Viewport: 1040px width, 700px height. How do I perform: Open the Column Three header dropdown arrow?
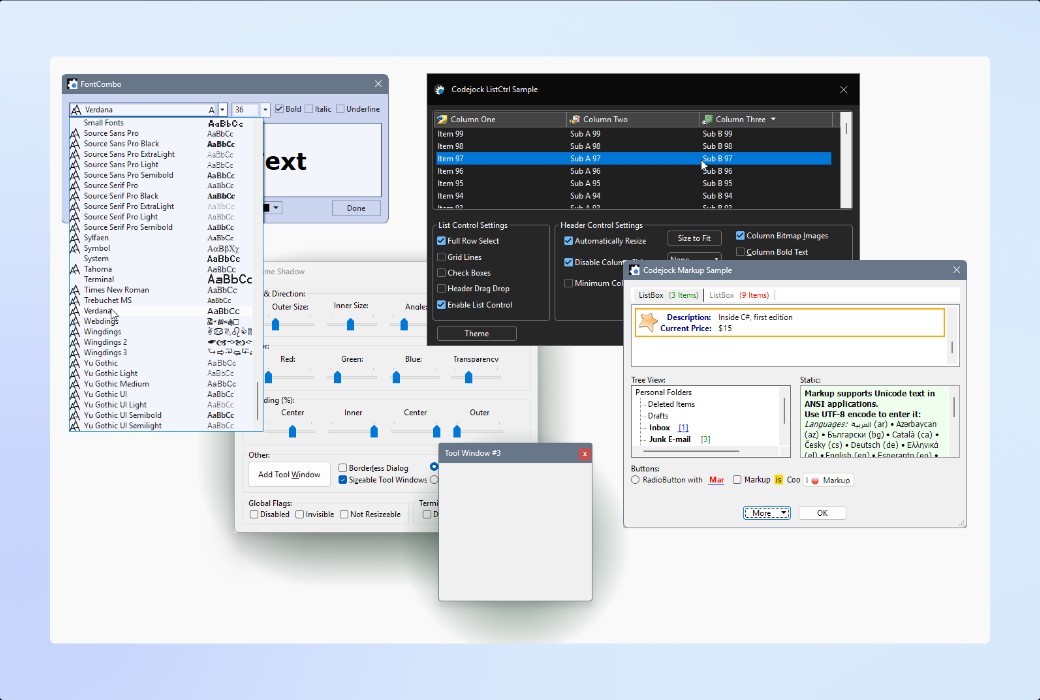pyautogui.click(x=773, y=119)
